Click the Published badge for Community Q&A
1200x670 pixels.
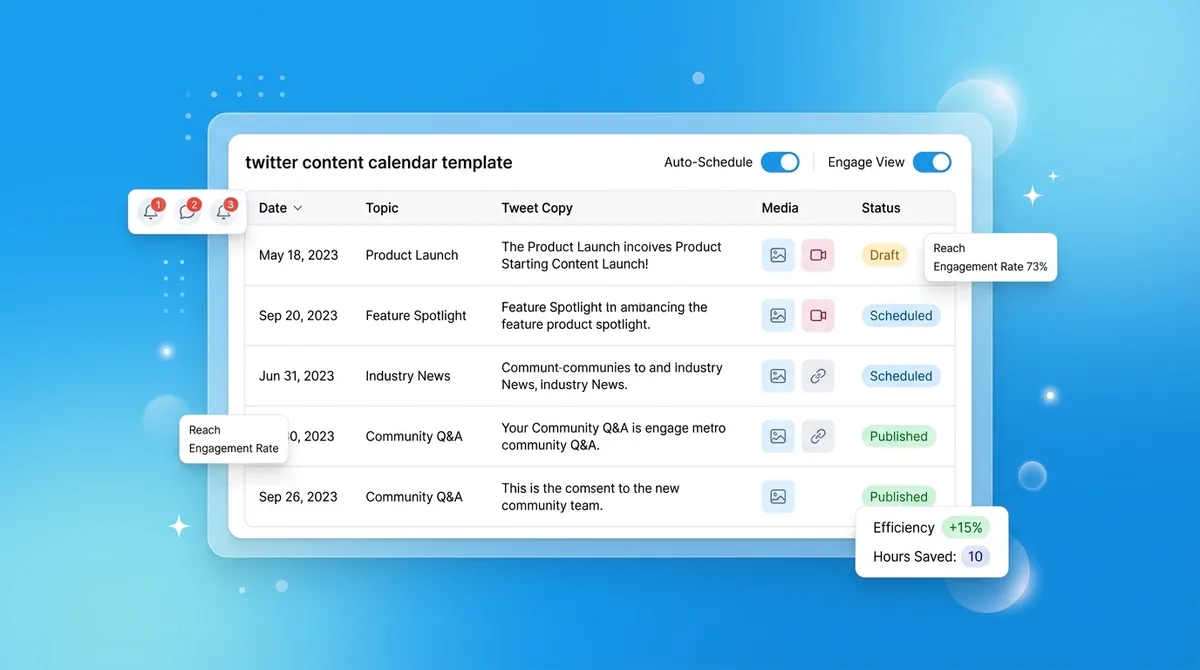(x=898, y=436)
